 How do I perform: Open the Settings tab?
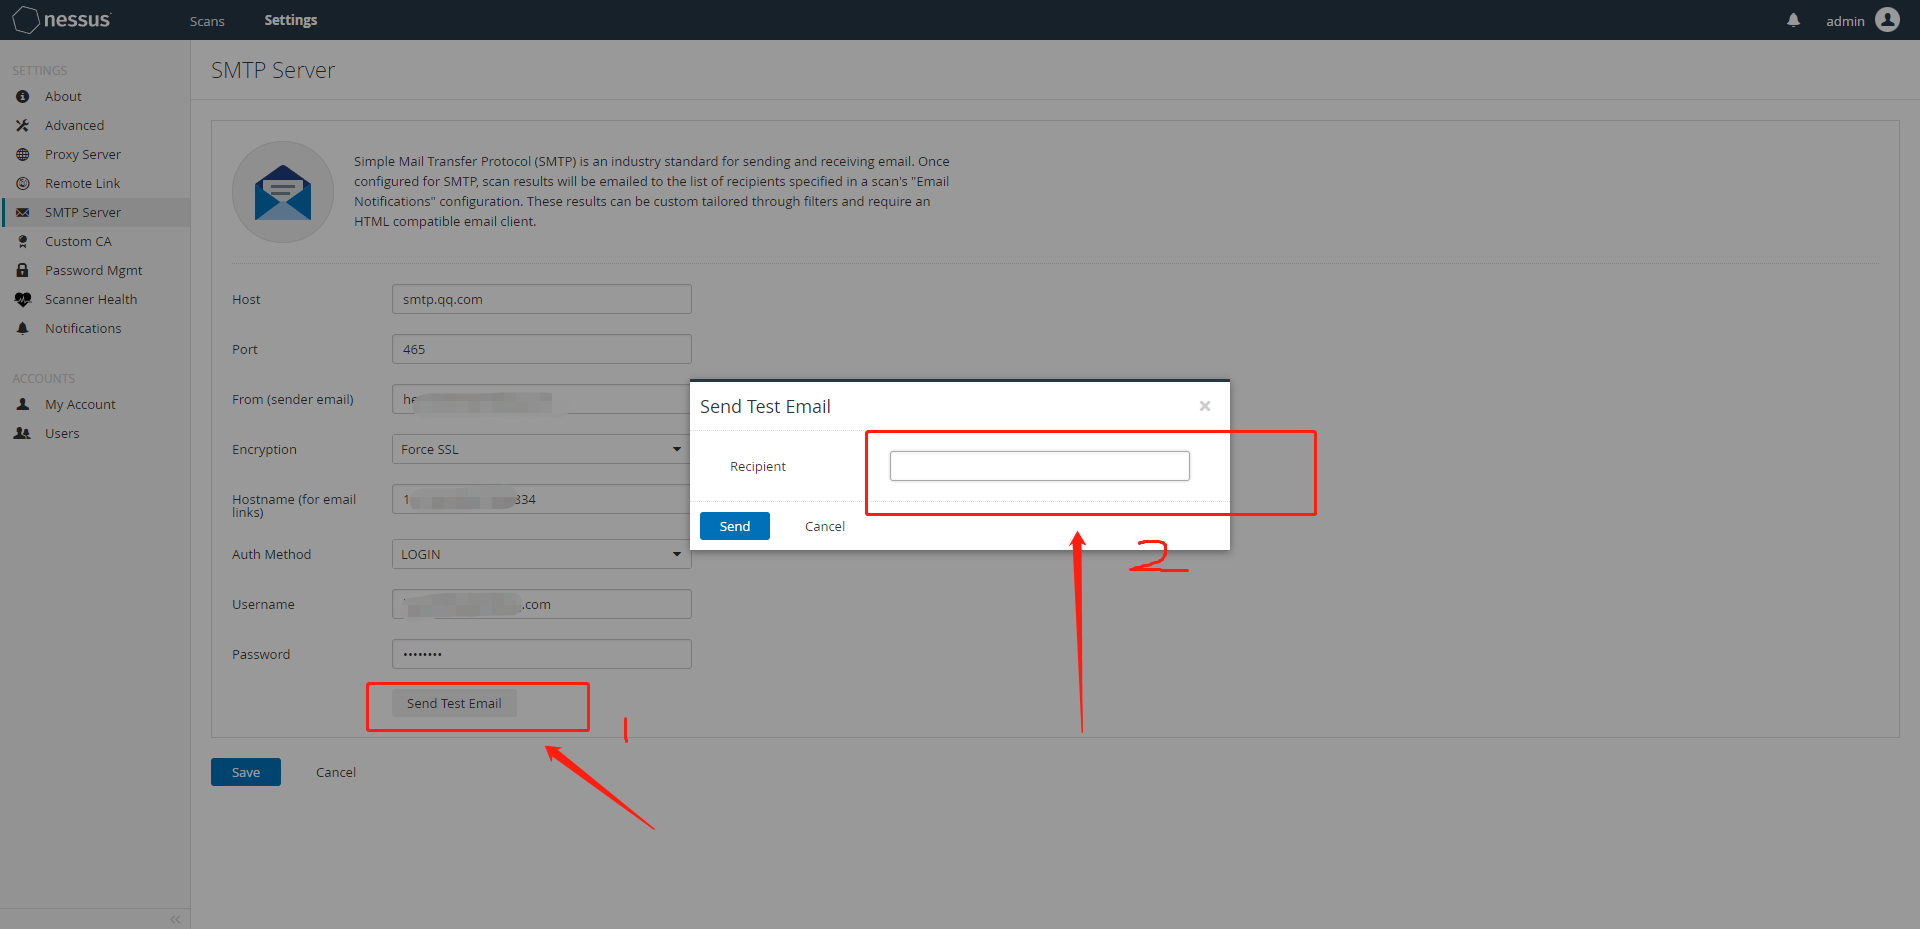(291, 20)
